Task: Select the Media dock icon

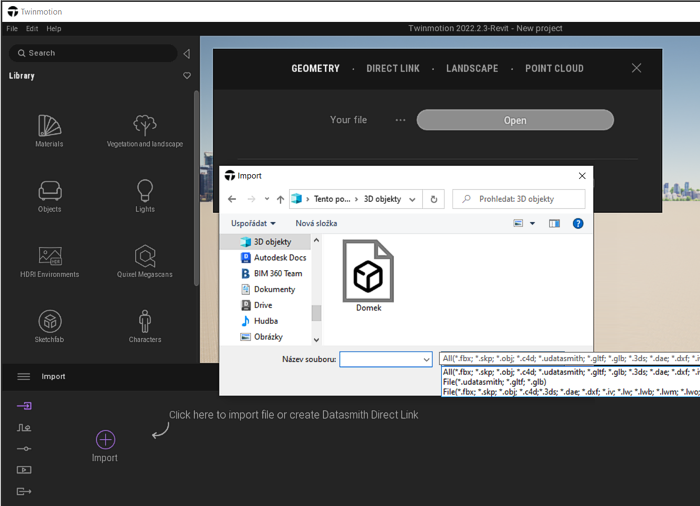Action: pos(24,470)
